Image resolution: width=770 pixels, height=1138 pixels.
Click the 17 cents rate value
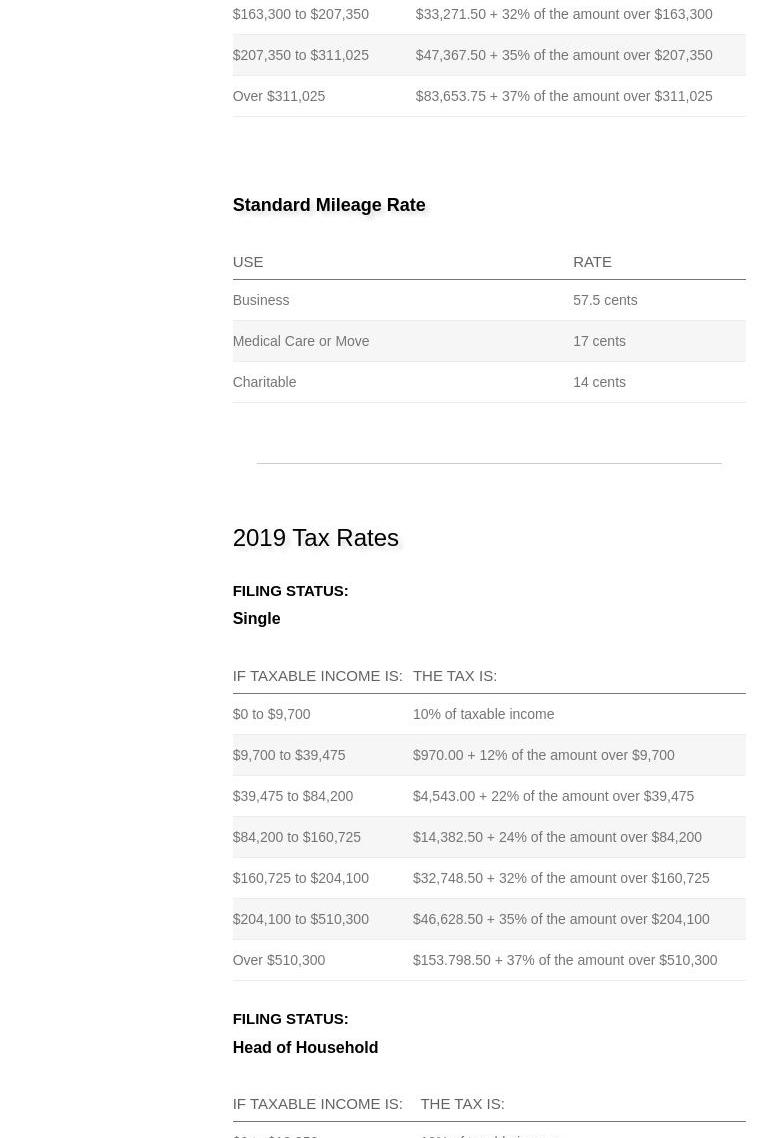click(x=599, y=341)
